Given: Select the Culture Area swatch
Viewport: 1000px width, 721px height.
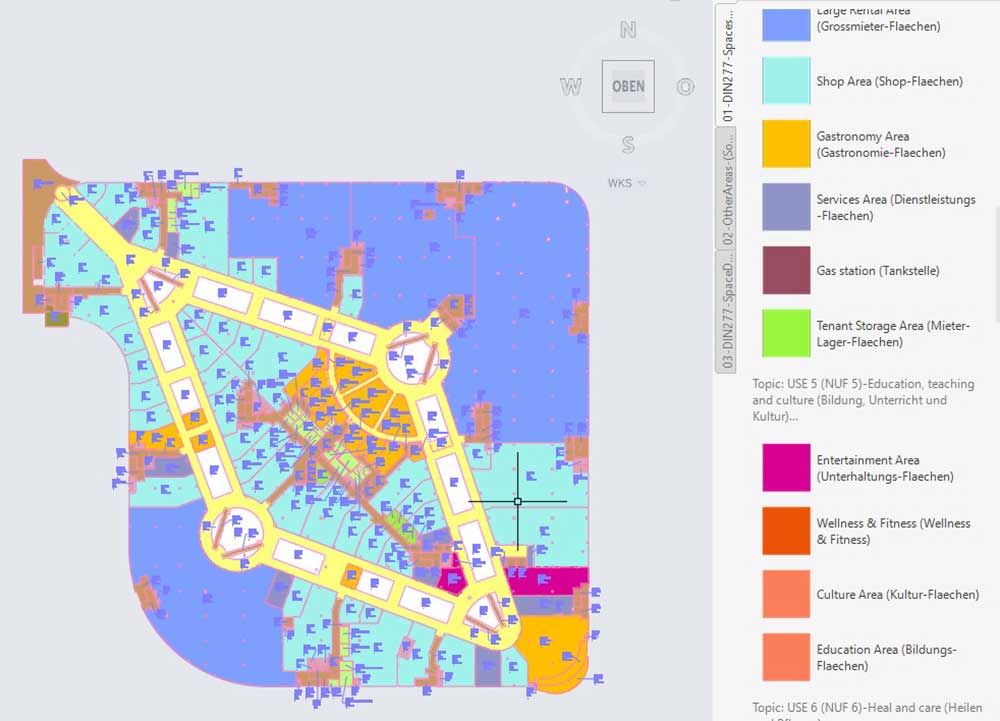Looking at the screenshot, I should point(786,594).
